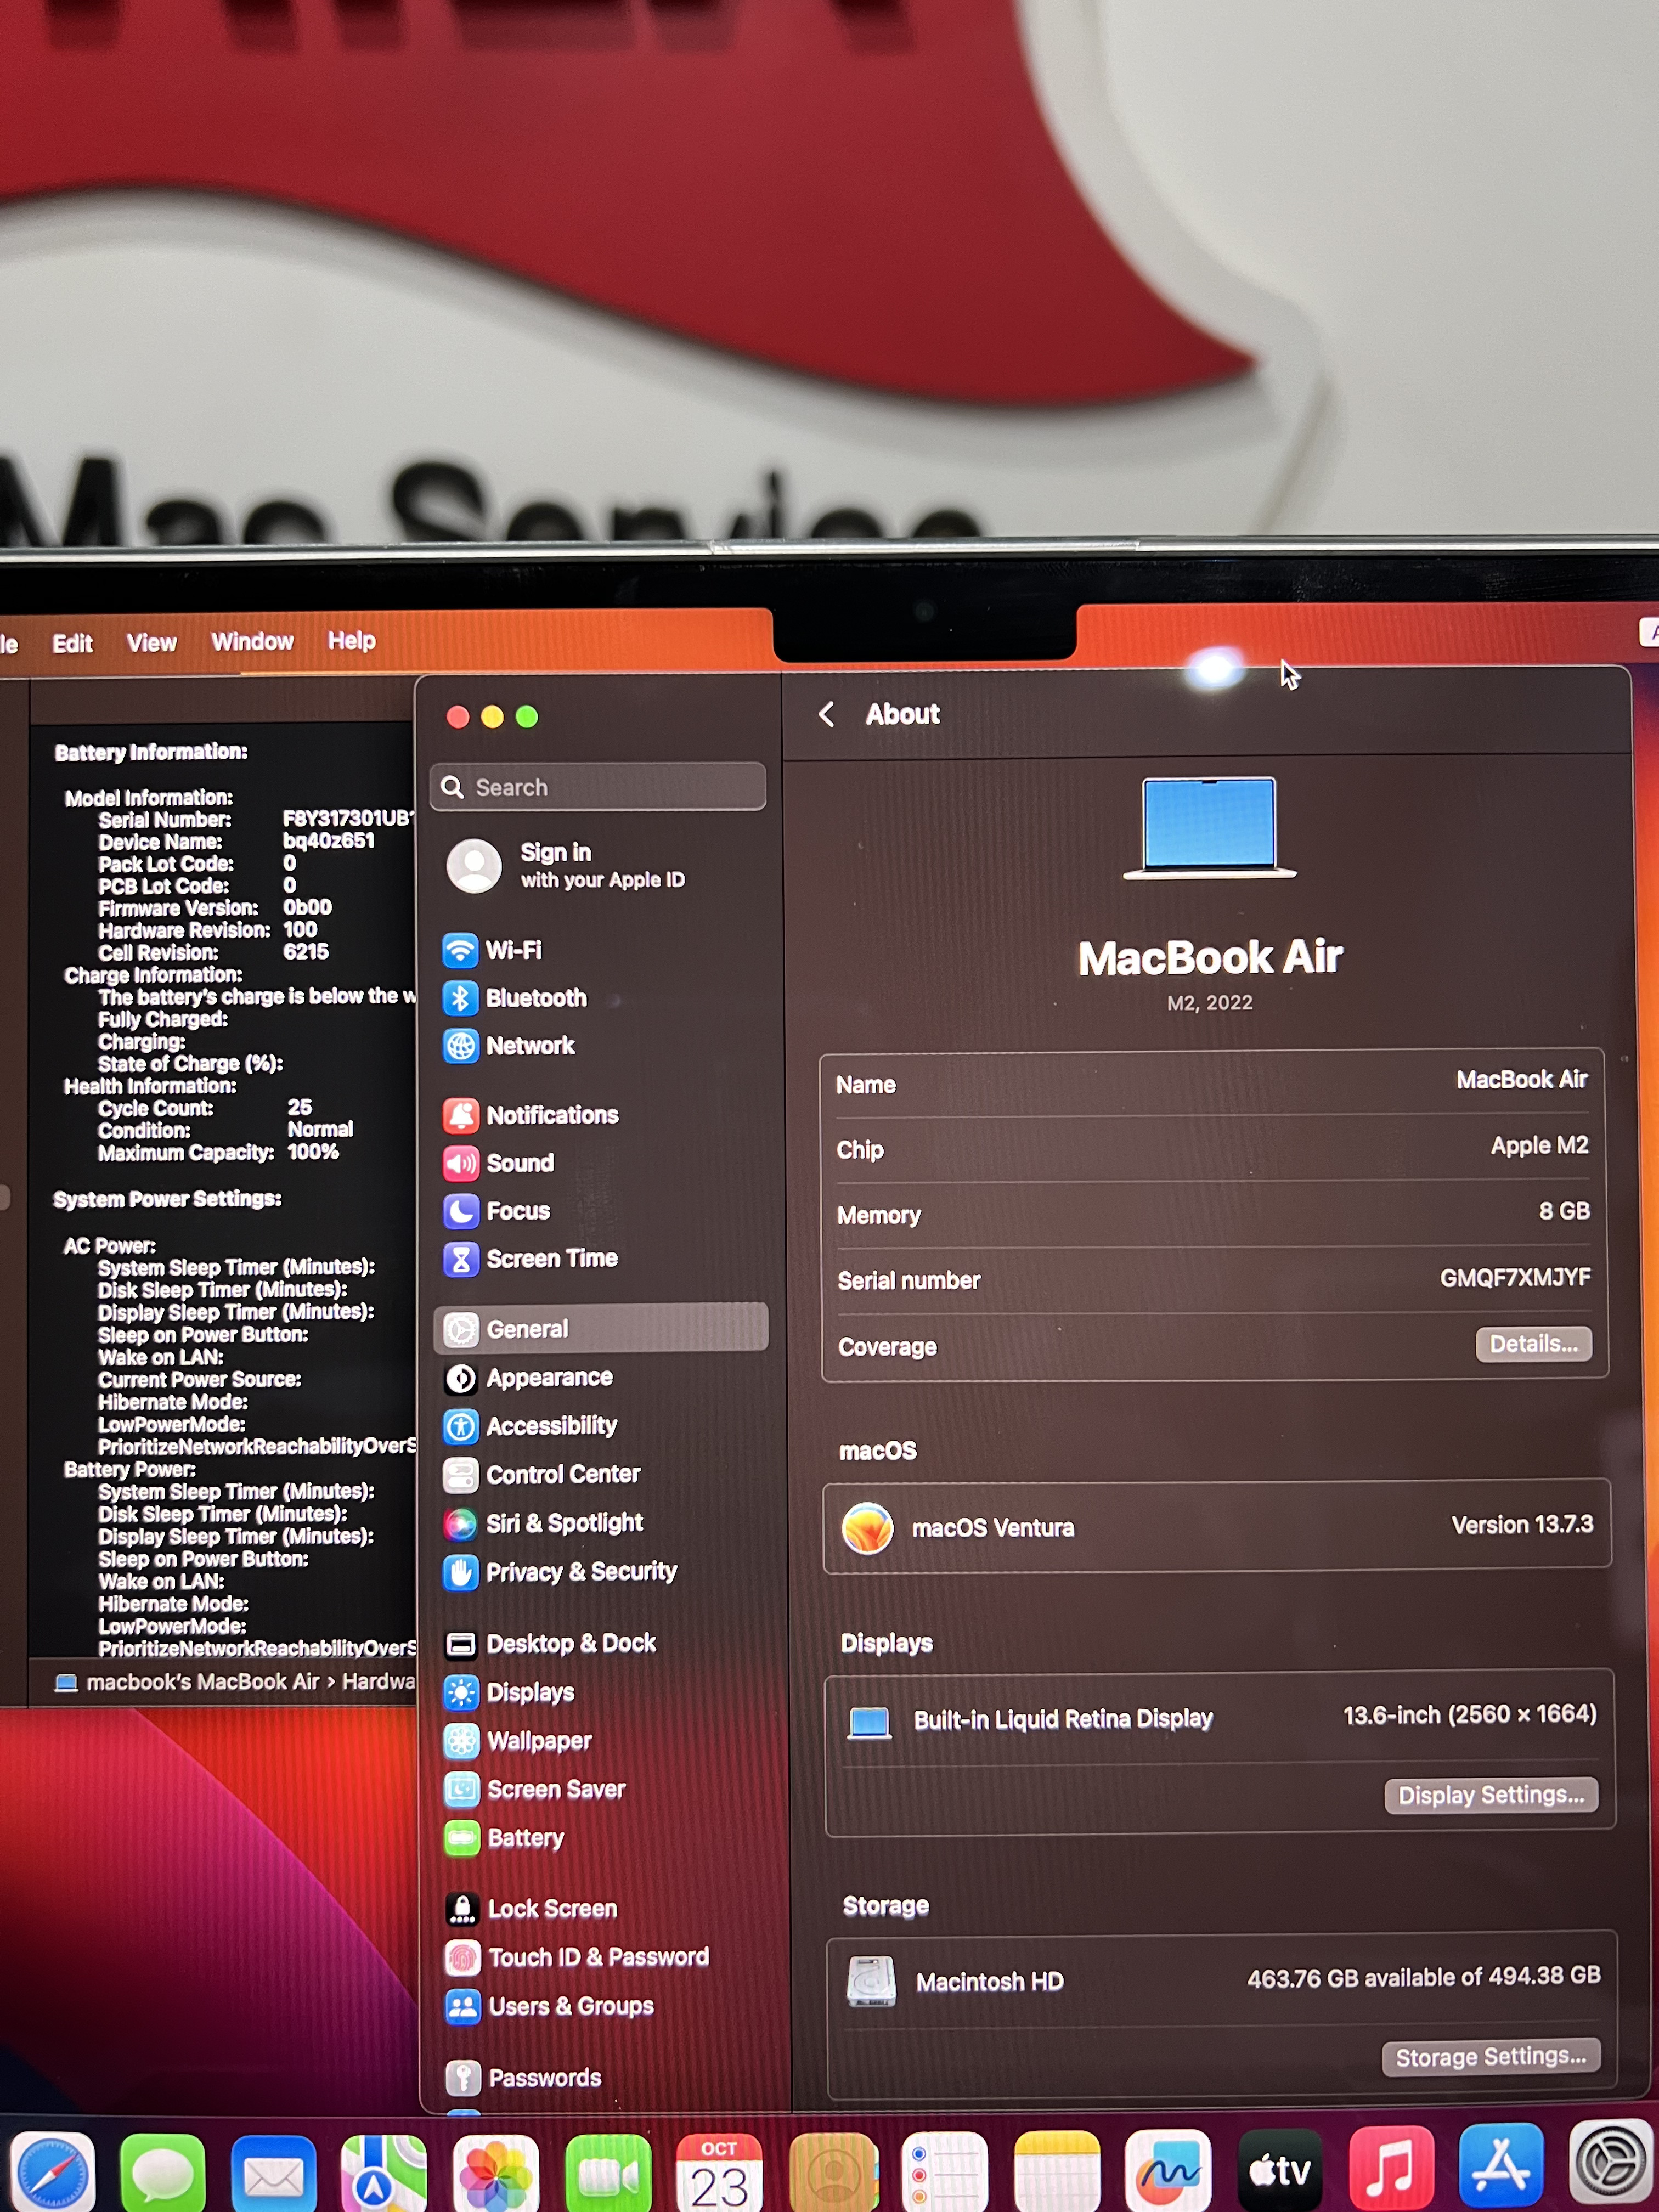Select Bluetooth in the sidebar
The width and height of the screenshot is (1659, 2212).
pos(535,998)
